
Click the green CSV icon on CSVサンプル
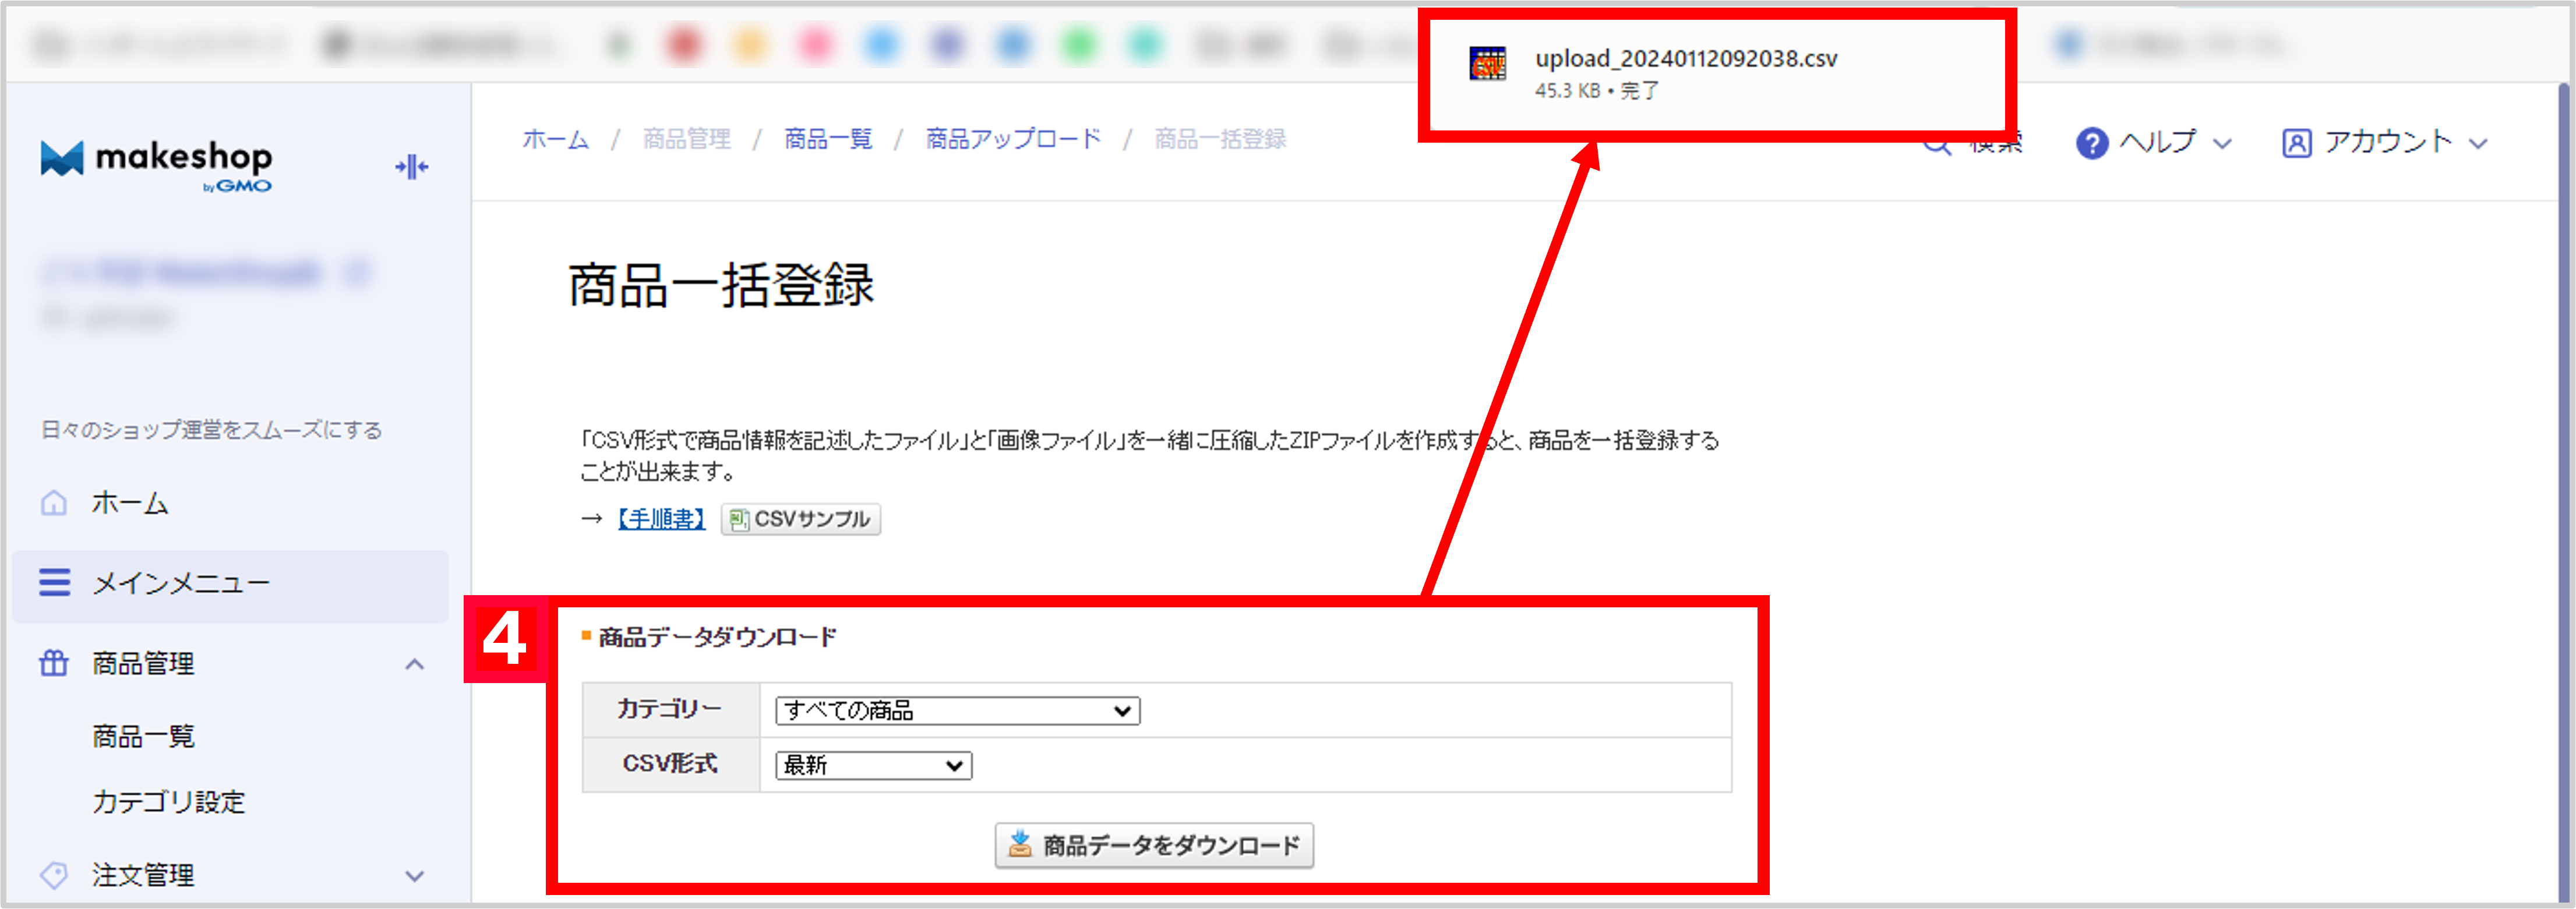tap(739, 519)
